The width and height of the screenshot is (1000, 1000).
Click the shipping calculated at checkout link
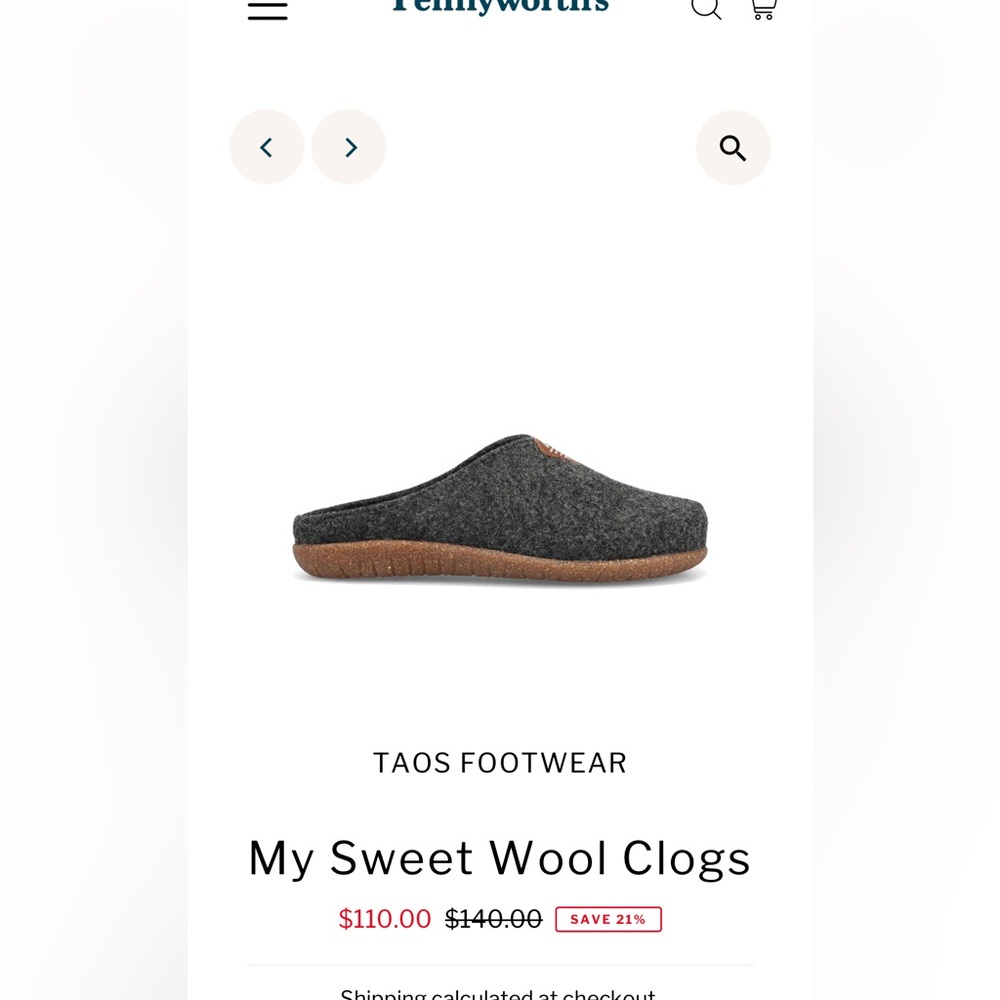pos(497,992)
